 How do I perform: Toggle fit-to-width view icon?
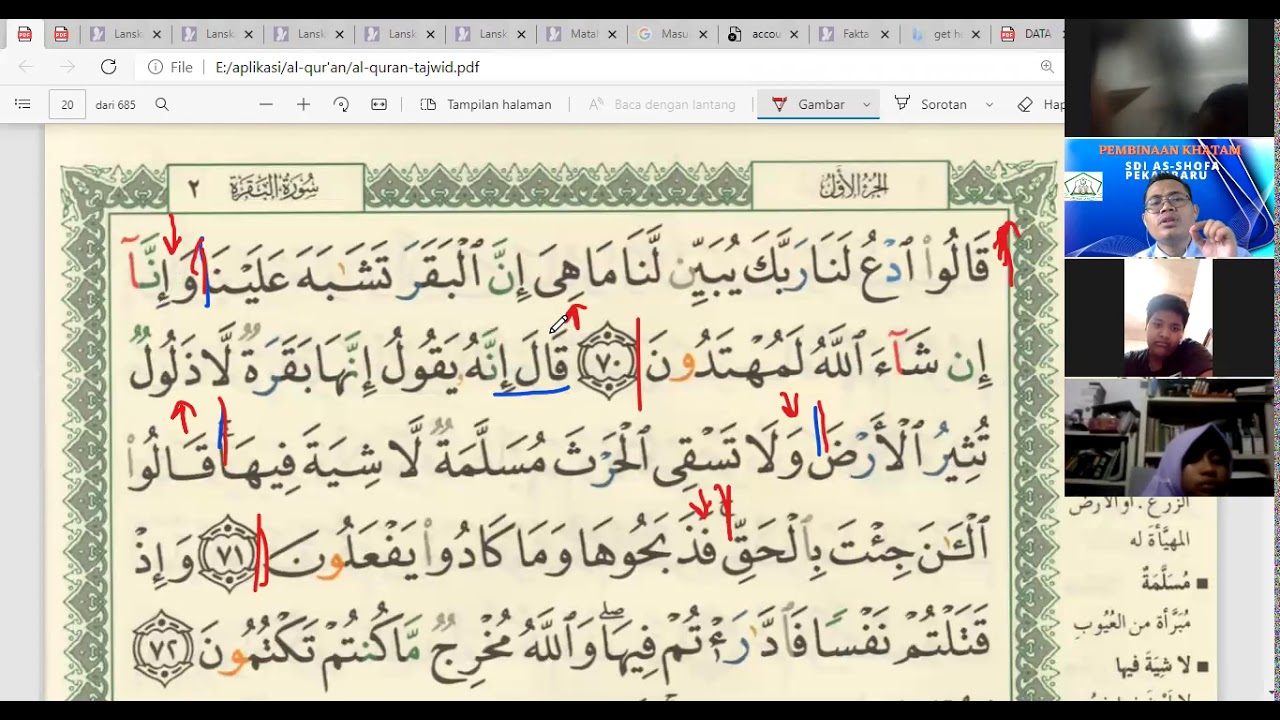pos(379,104)
